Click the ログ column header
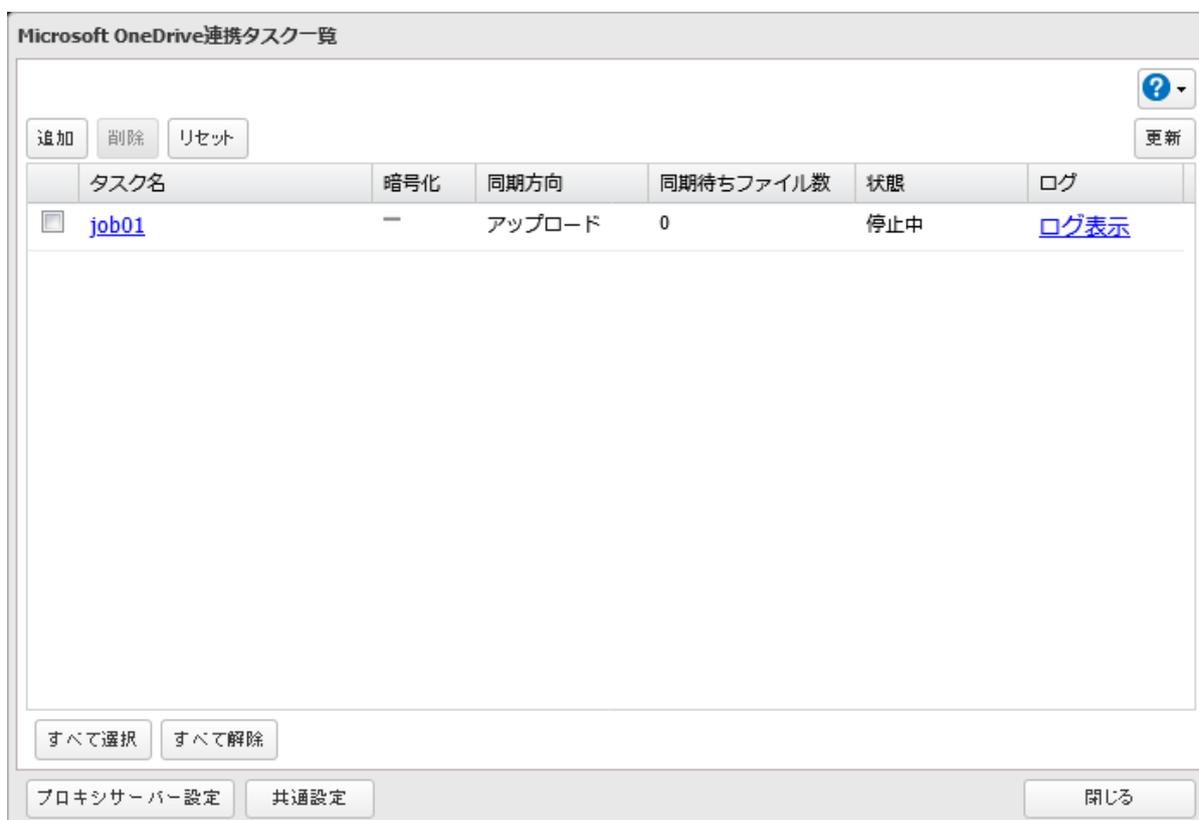1199x820 pixels. pyautogui.click(x=1106, y=183)
